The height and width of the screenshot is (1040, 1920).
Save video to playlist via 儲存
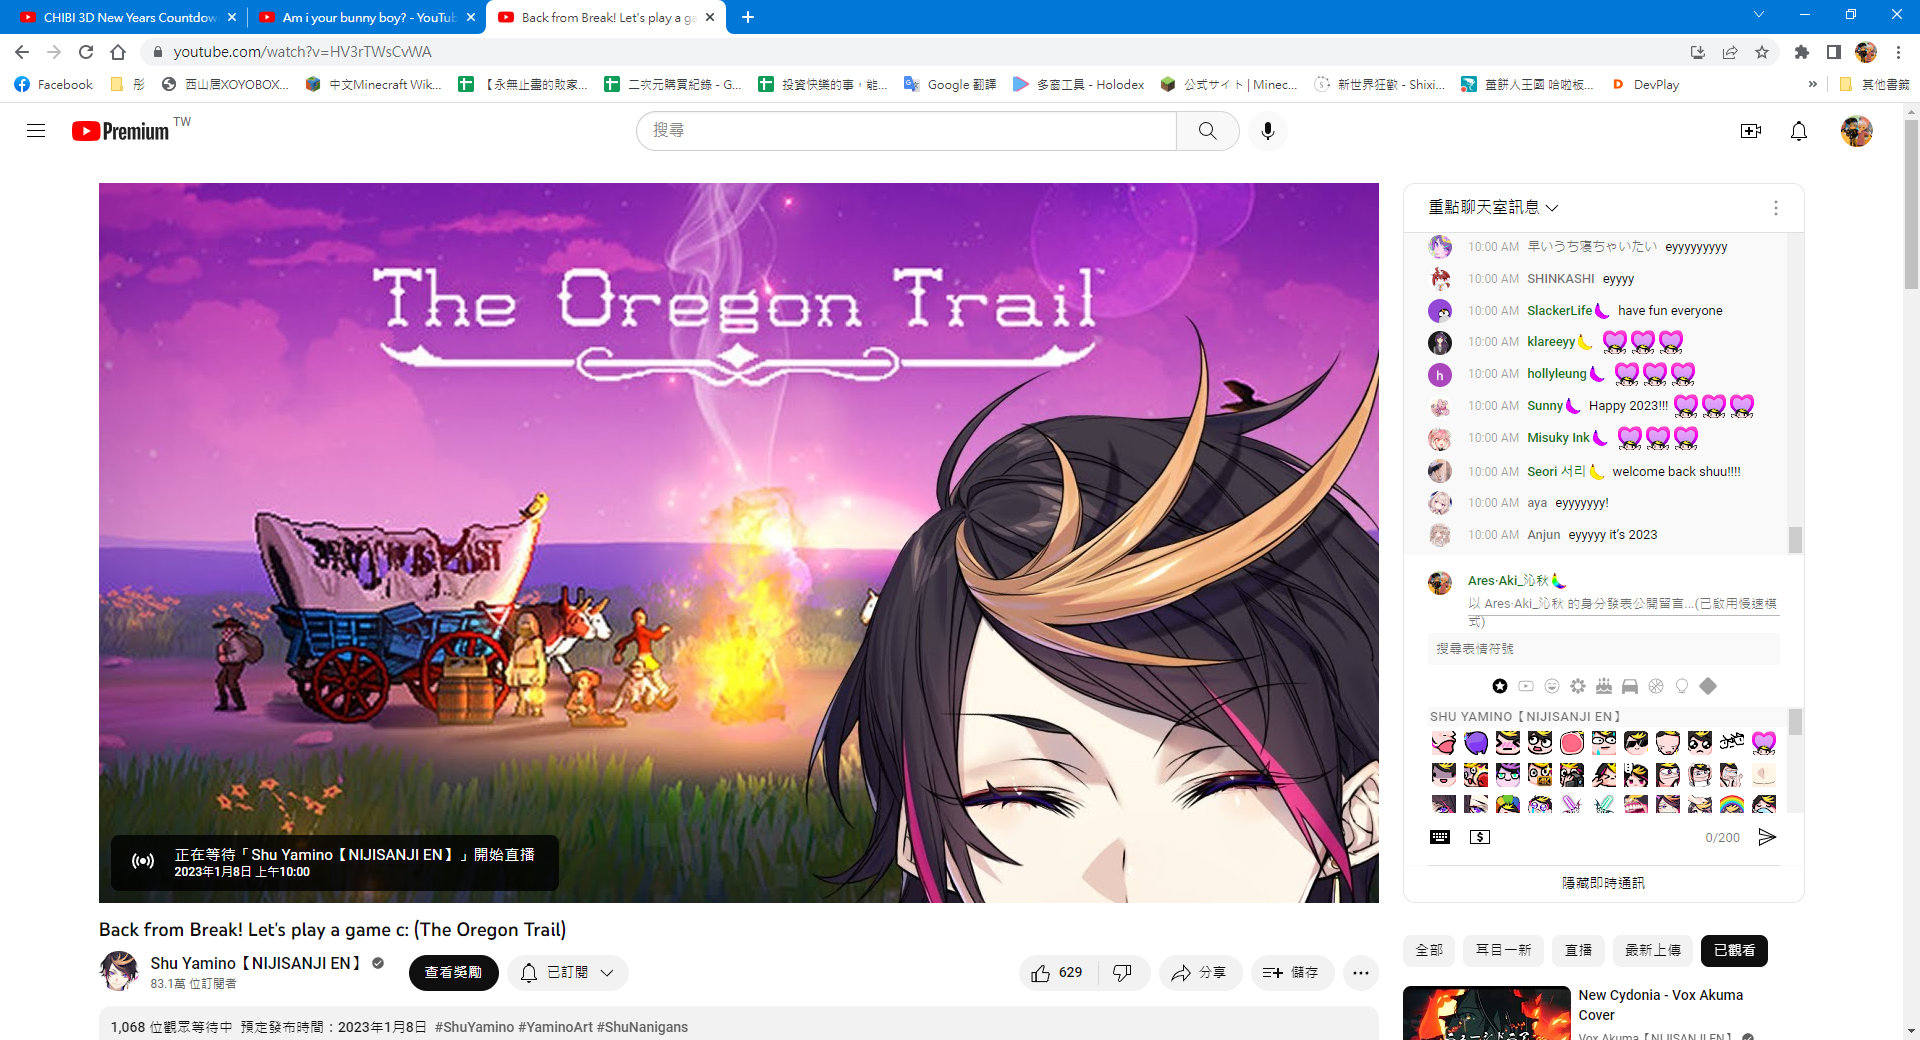click(1291, 973)
